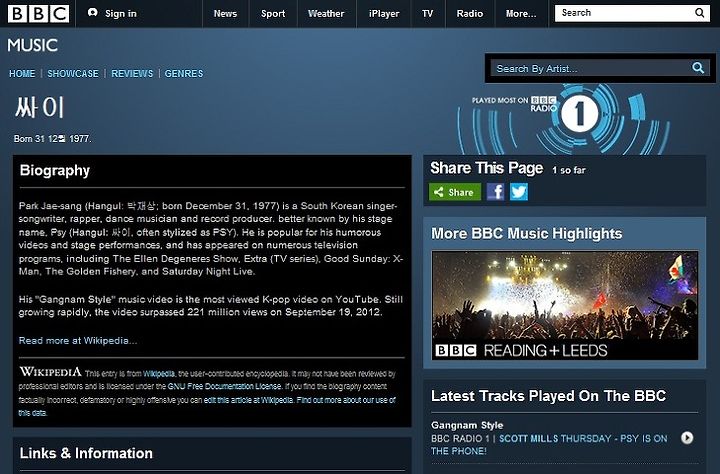The height and width of the screenshot is (474, 720).
Task: Click the BBC Radio 1 logo
Action: coord(579,113)
